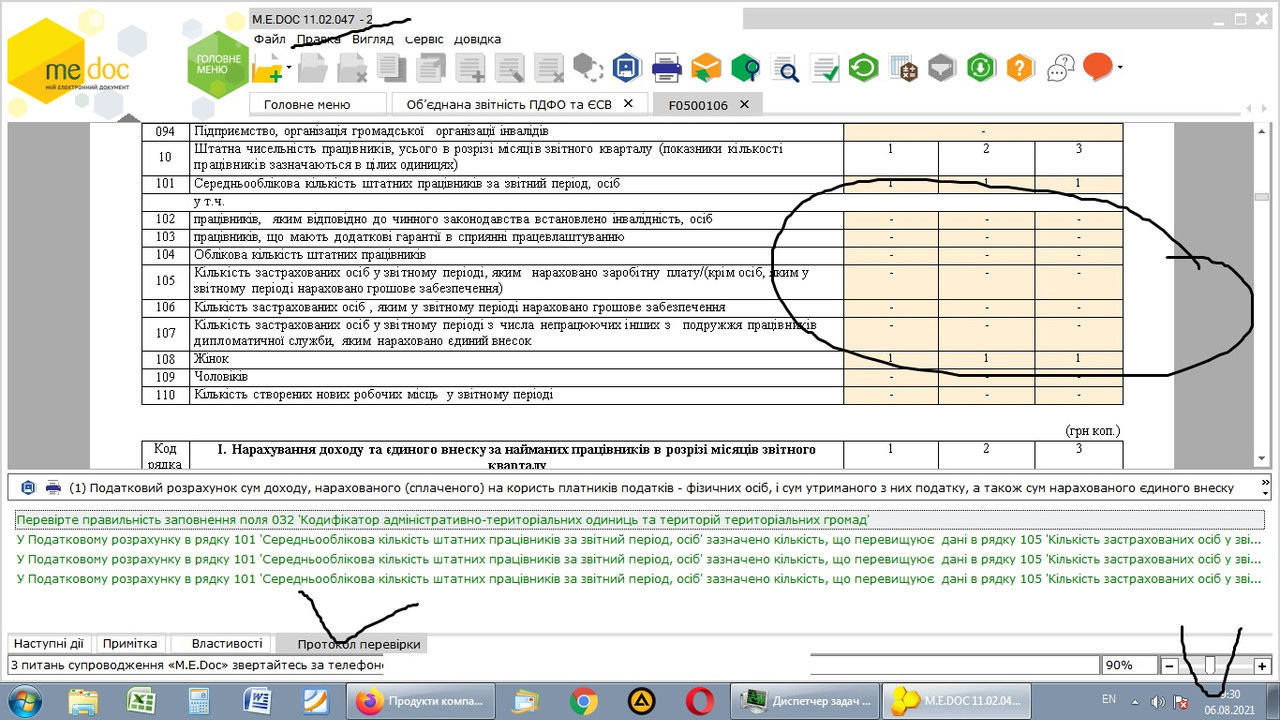
Task: Open help with orange question mark icon
Action: 1019,68
